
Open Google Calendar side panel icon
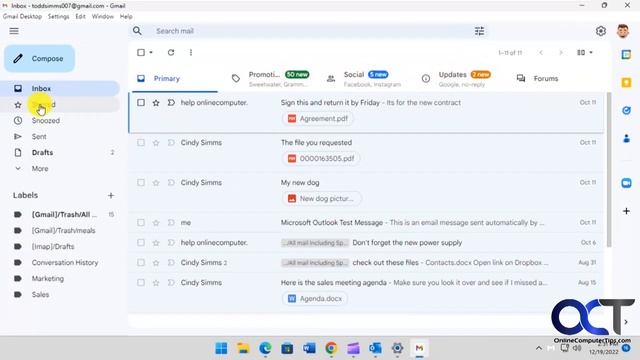click(x=627, y=55)
